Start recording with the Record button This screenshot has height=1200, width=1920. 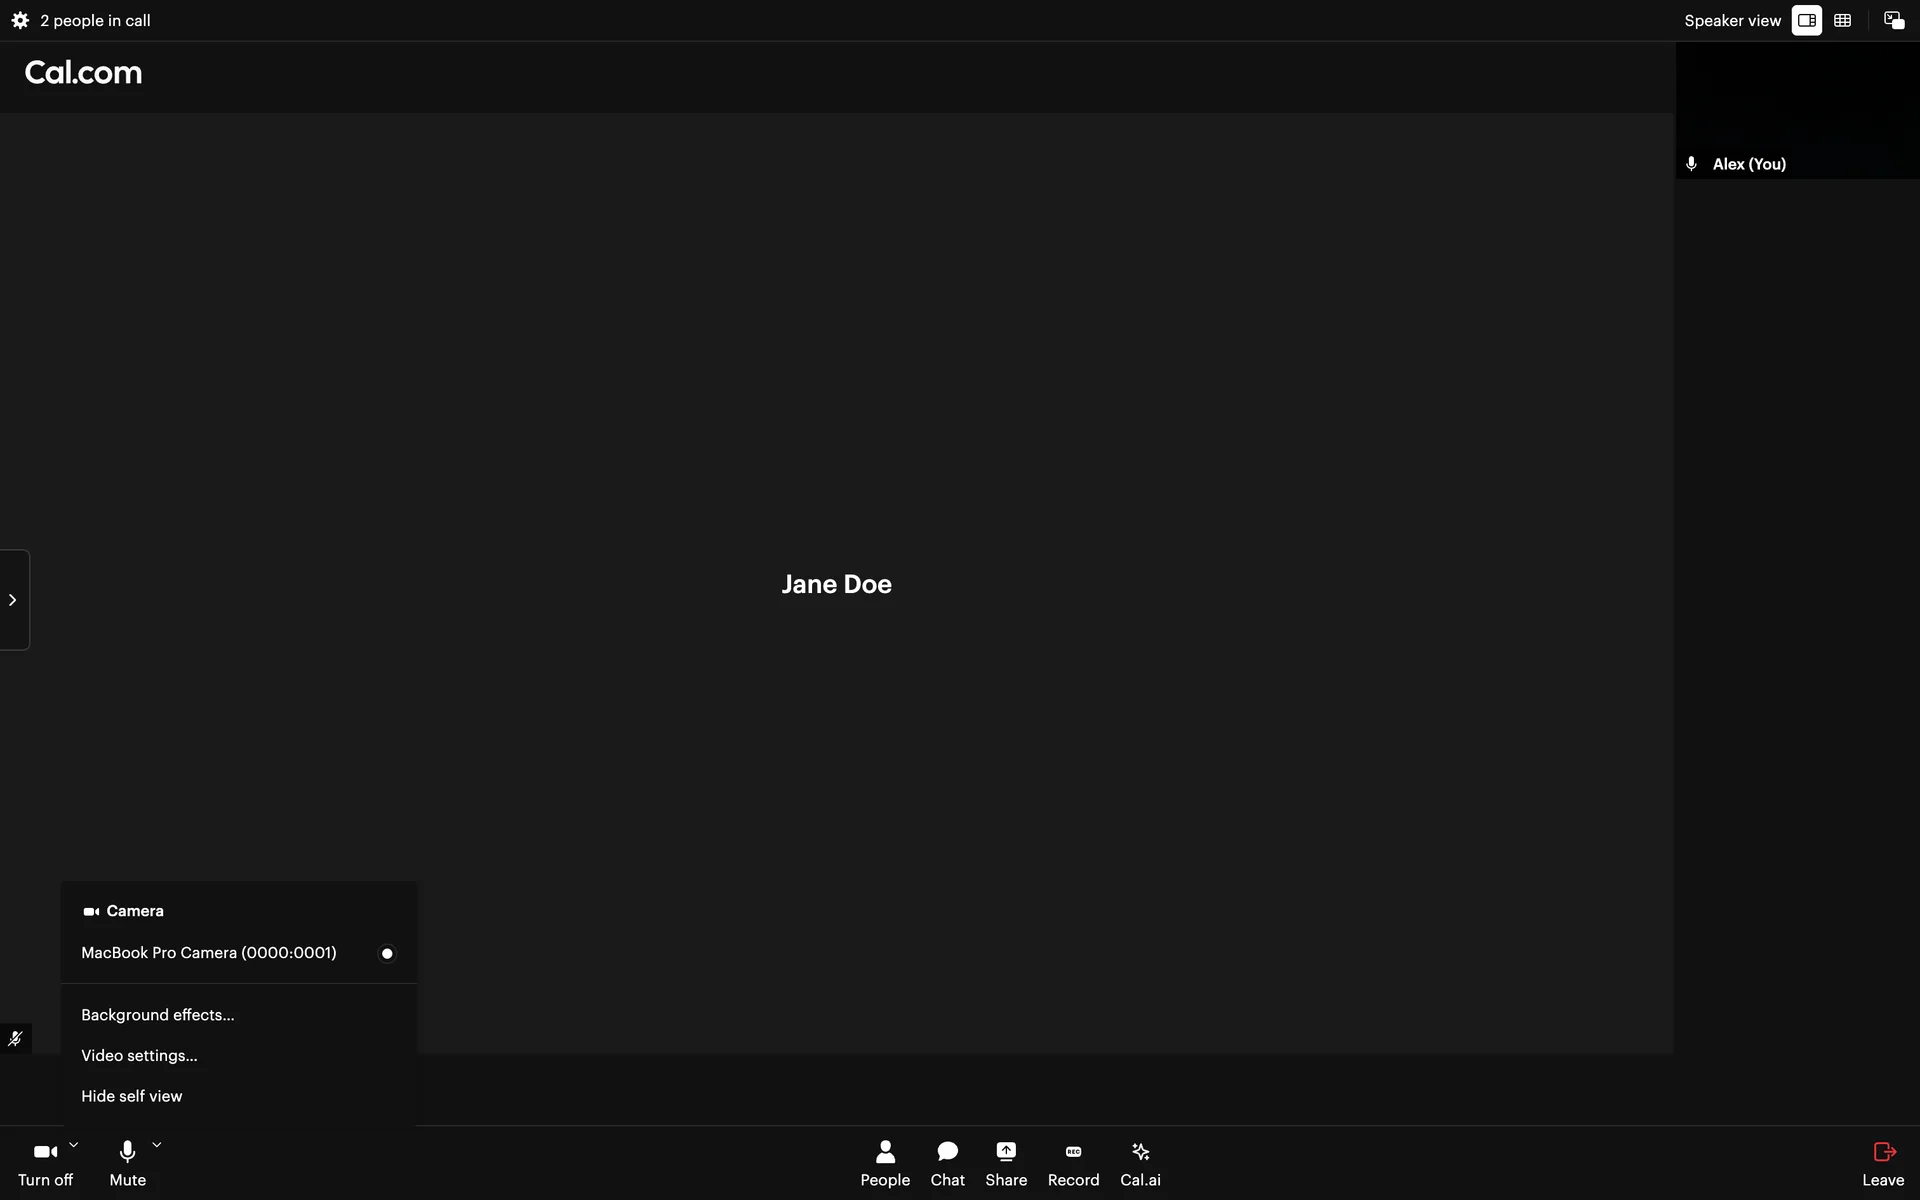pyautogui.click(x=1073, y=1164)
